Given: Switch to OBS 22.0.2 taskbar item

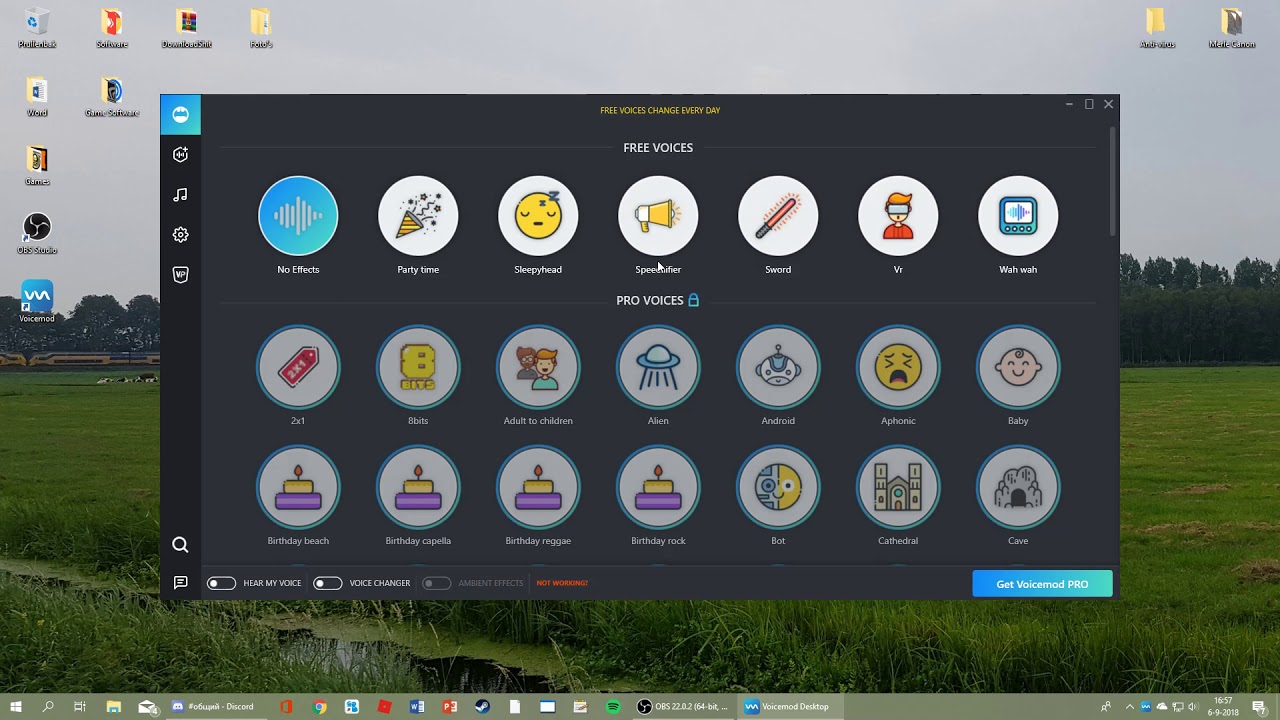Looking at the screenshot, I should coord(683,707).
